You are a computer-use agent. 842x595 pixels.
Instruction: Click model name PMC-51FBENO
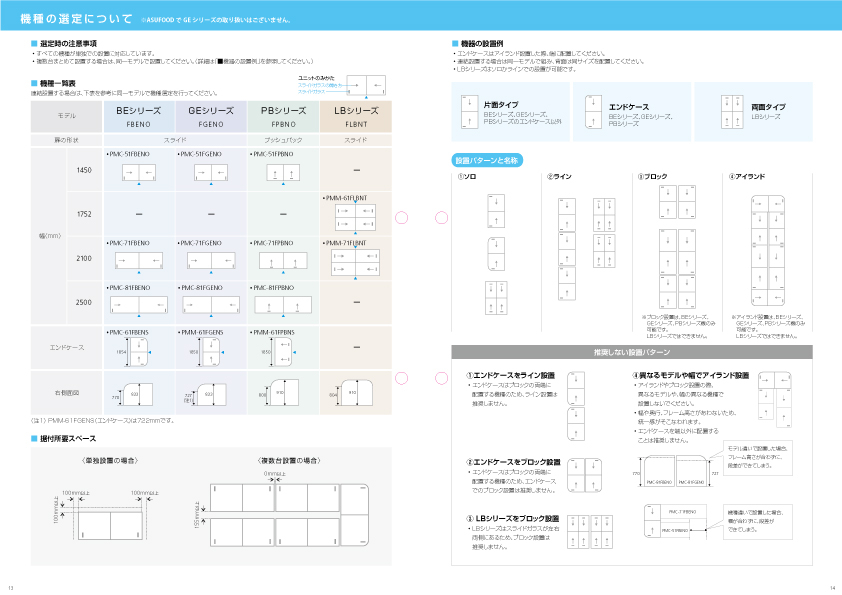tap(129, 154)
